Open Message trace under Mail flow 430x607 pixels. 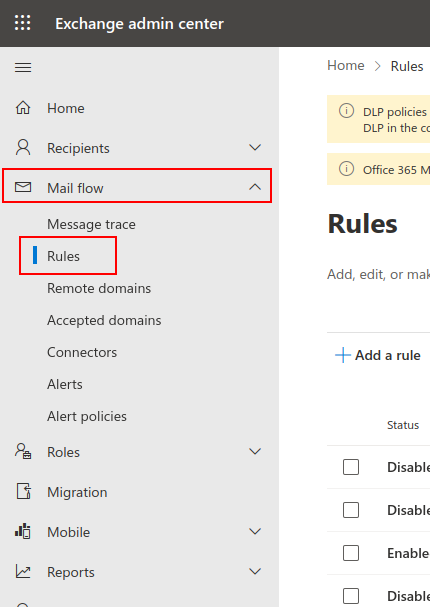91,224
